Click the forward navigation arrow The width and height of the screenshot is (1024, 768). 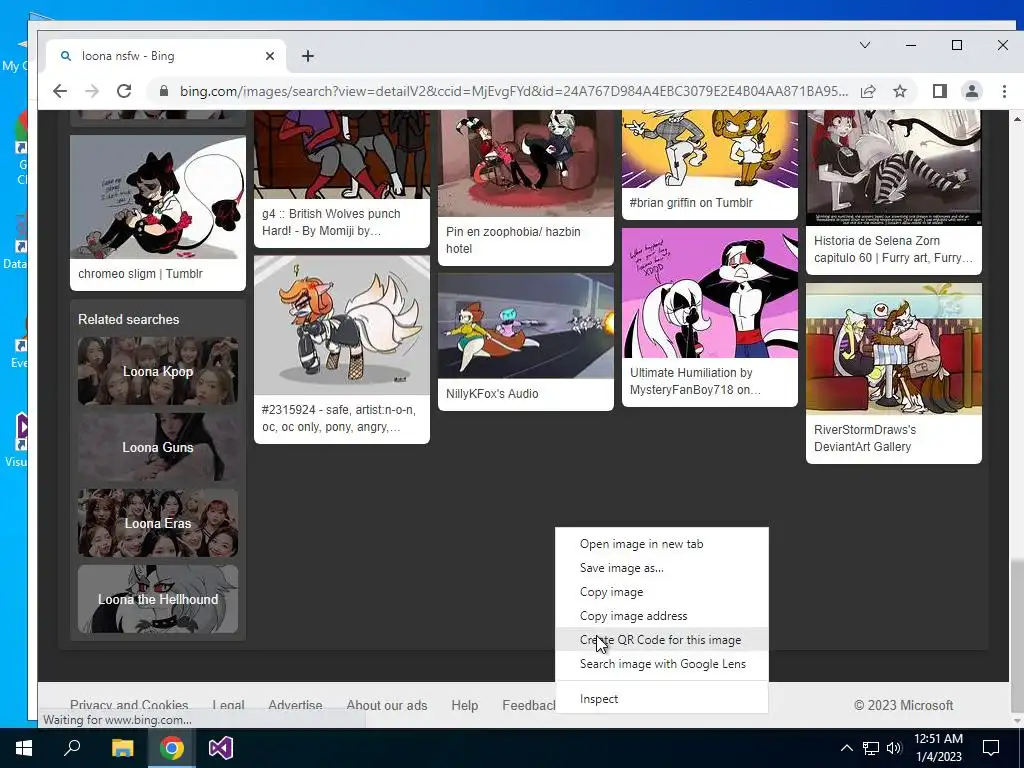[92, 91]
